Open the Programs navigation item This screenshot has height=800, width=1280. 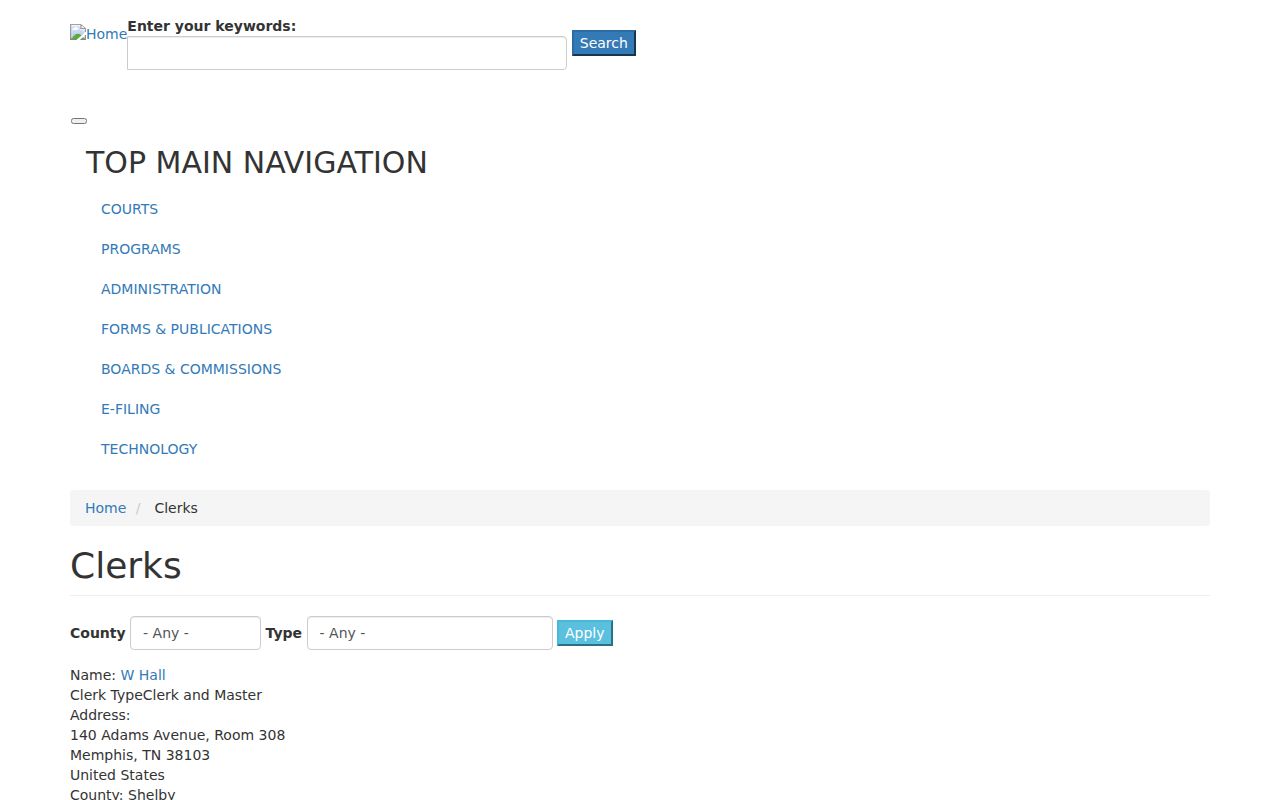point(141,249)
